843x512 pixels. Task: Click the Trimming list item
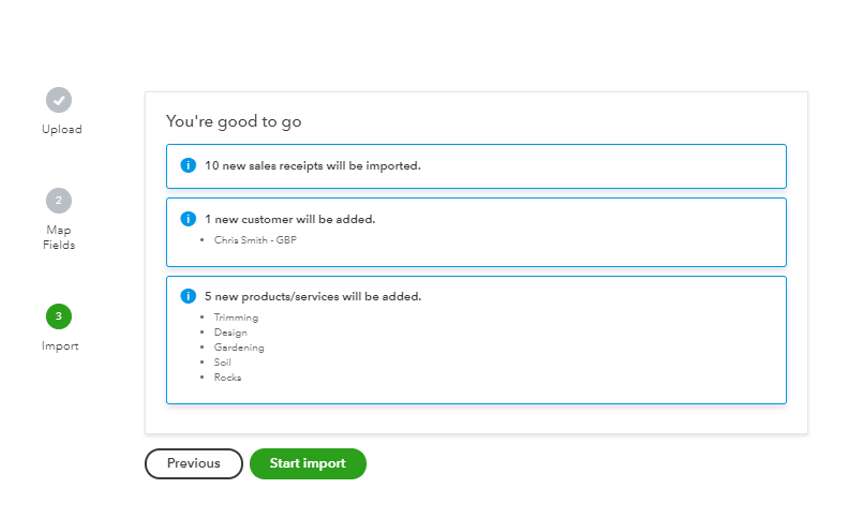(x=236, y=318)
